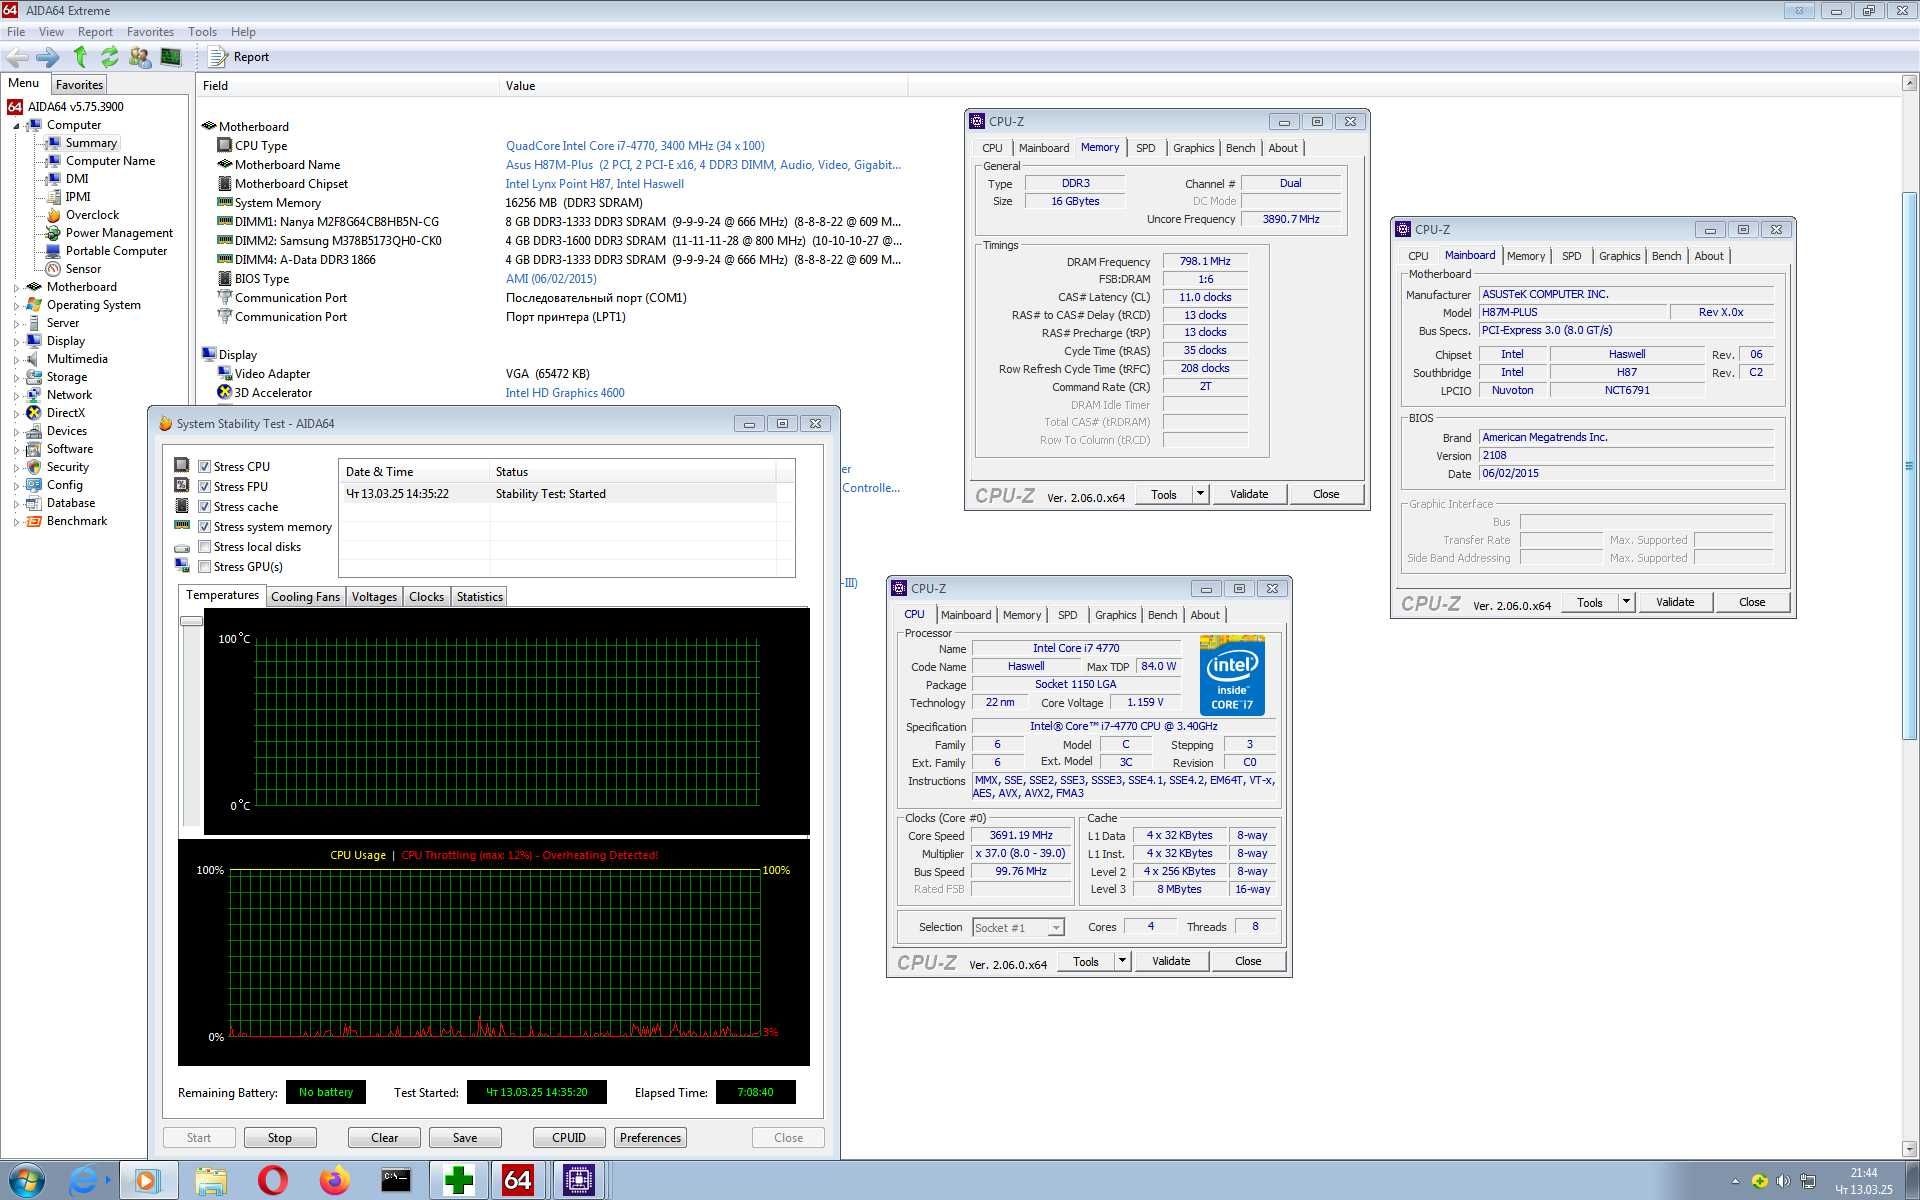Screen dimensions: 1920x1200
Task: Toggle Stress cache checkbox
Action: (204, 507)
